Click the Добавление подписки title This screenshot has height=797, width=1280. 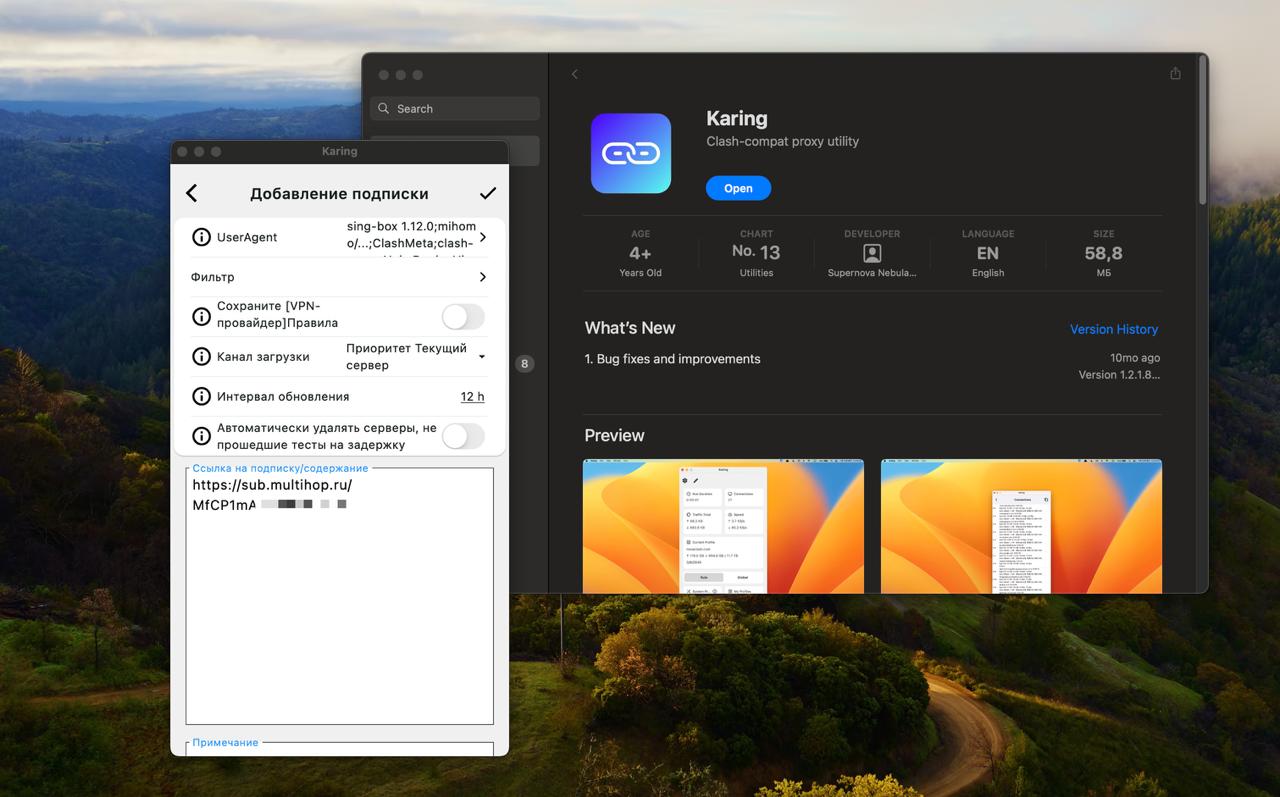[x=339, y=194]
